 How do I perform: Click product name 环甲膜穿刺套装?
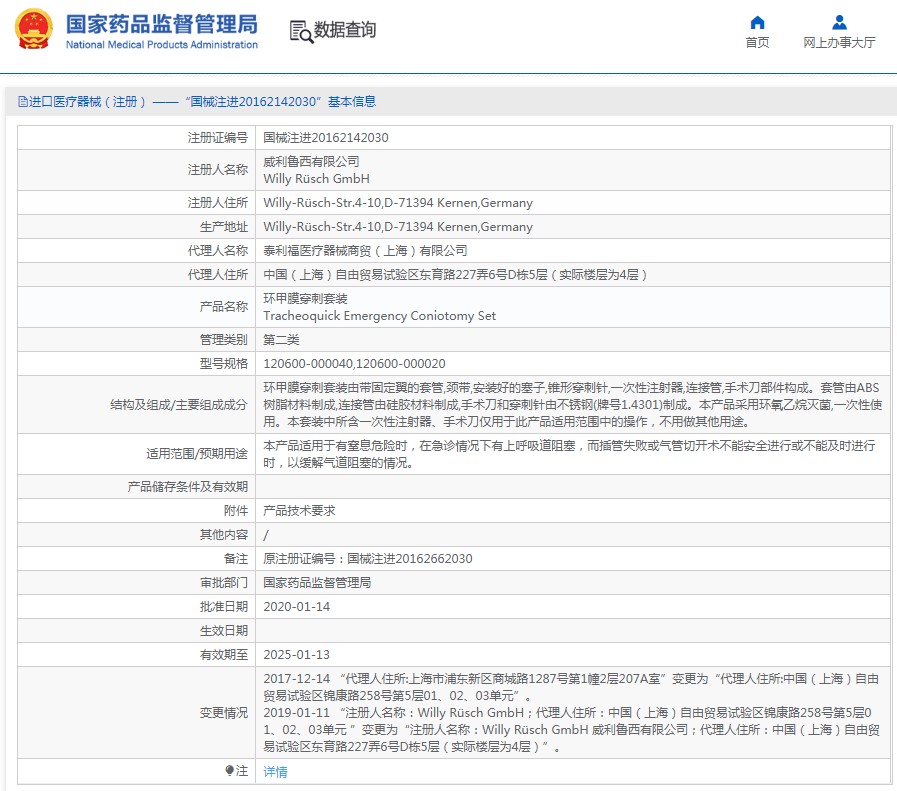tap(305, 299)
